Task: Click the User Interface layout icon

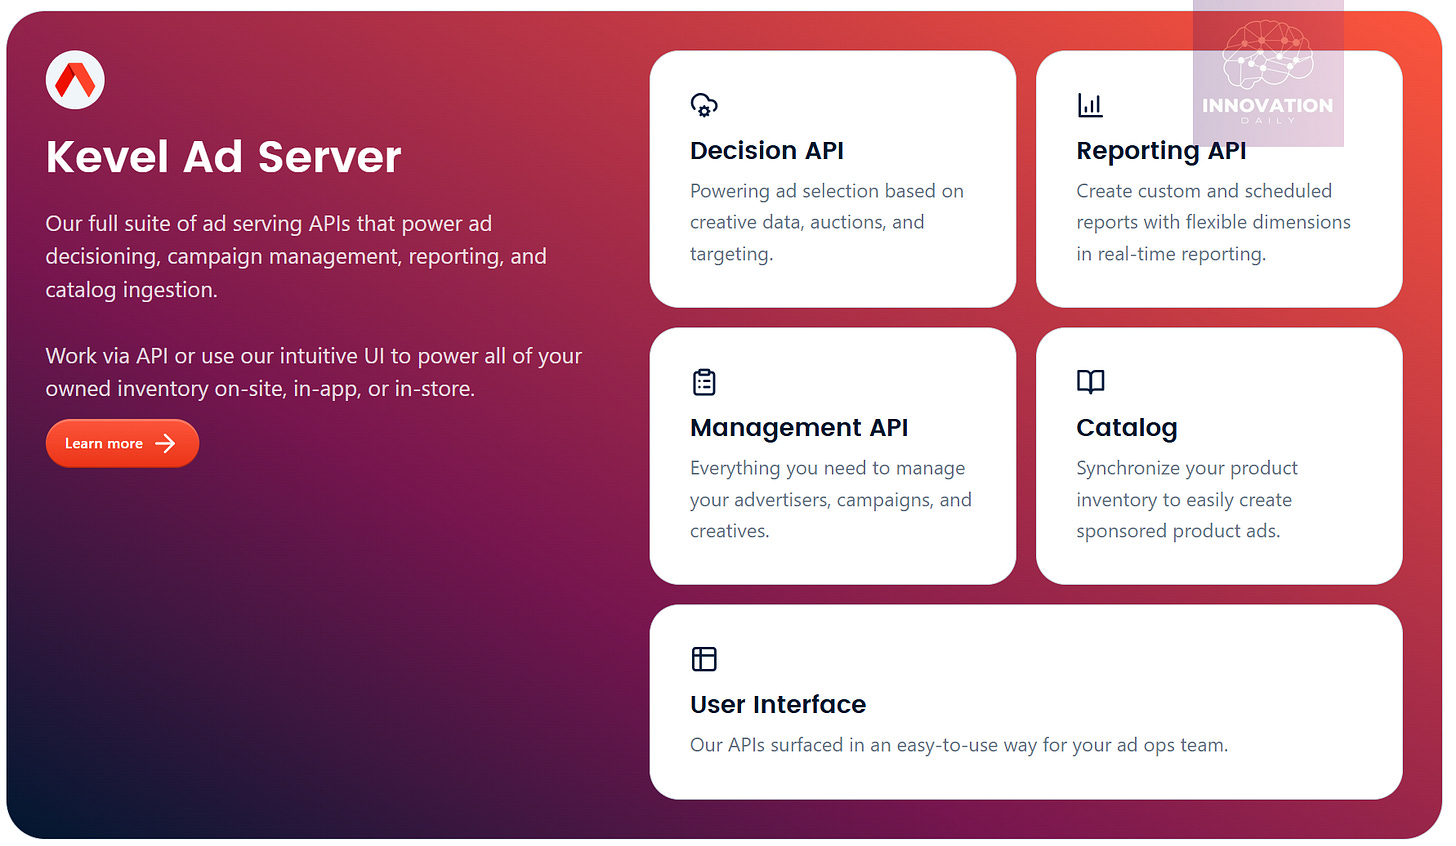Action: (704, 659)
